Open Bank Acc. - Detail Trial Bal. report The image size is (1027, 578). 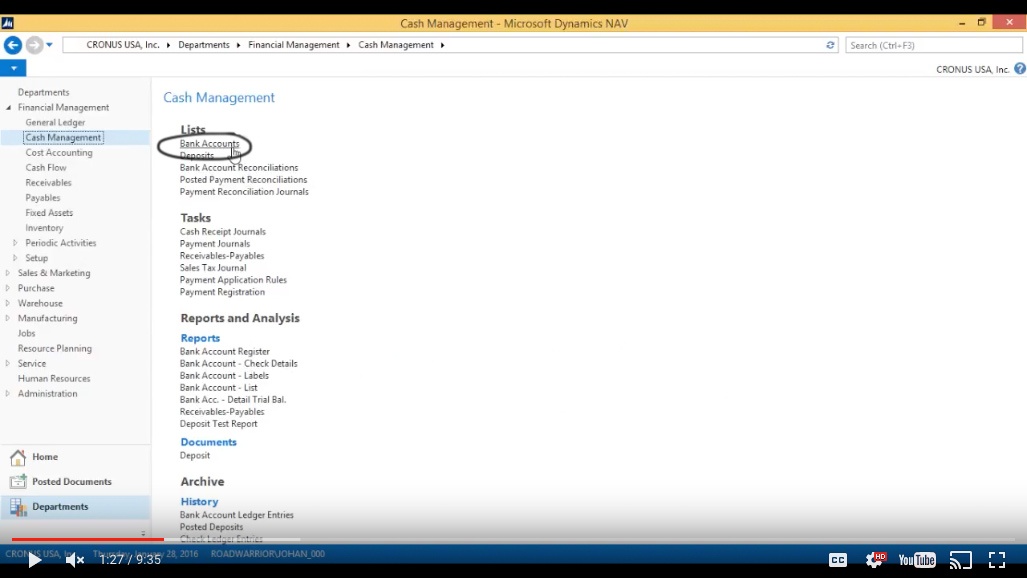233,400
